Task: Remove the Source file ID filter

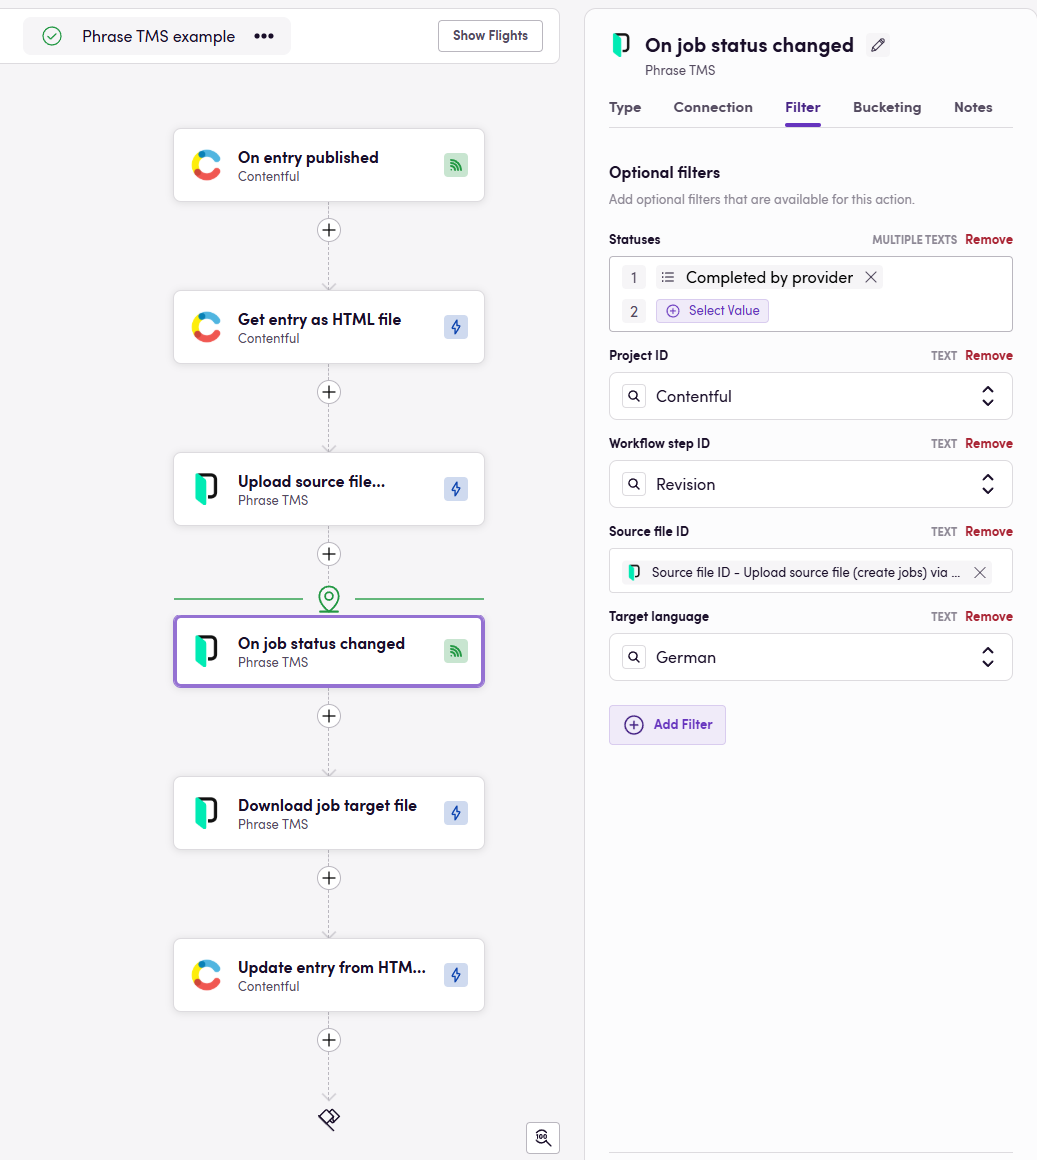Action: 988,532
